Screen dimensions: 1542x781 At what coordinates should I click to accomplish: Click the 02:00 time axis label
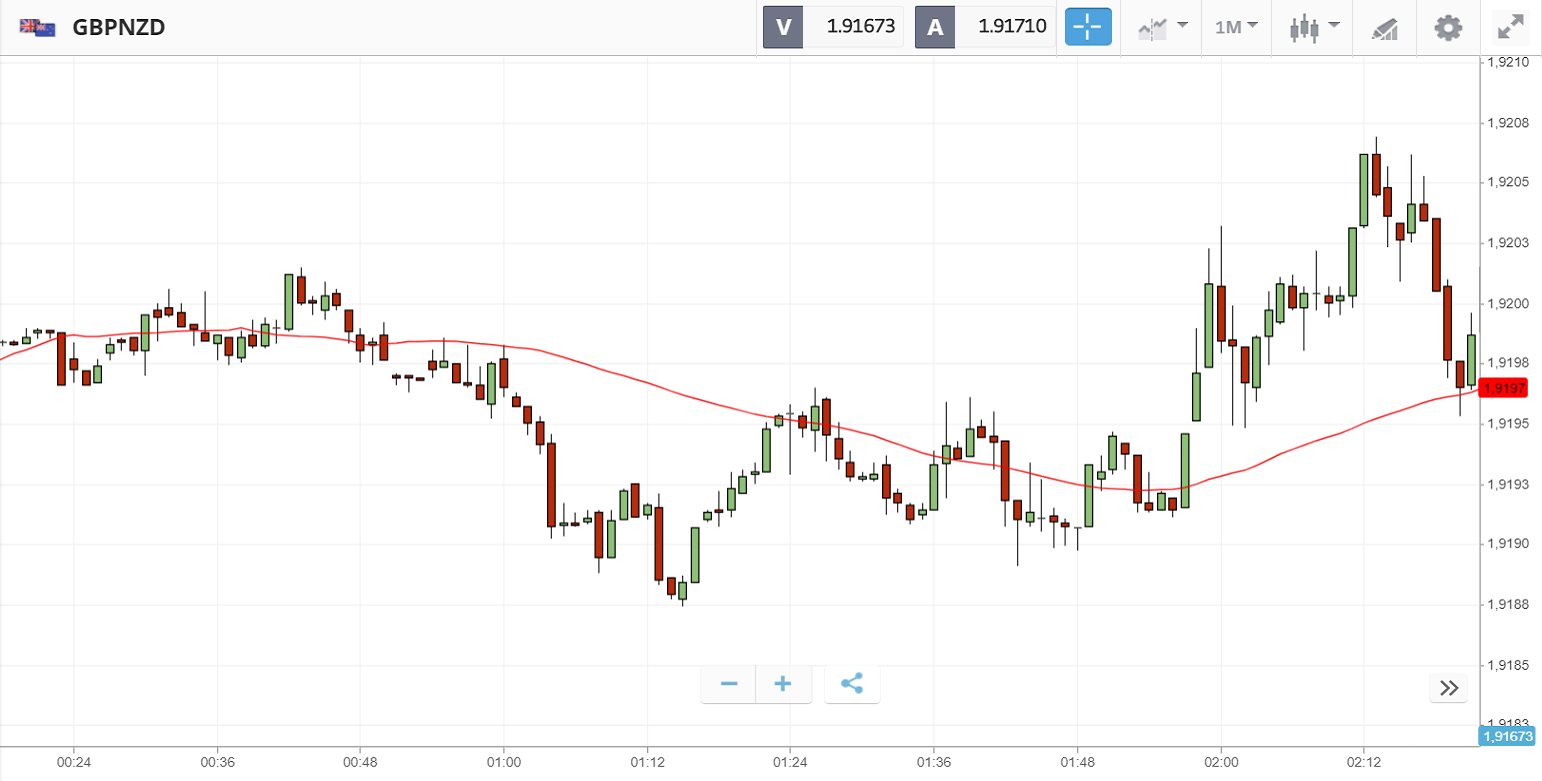pyautogui.click(x=1220, y=762)
